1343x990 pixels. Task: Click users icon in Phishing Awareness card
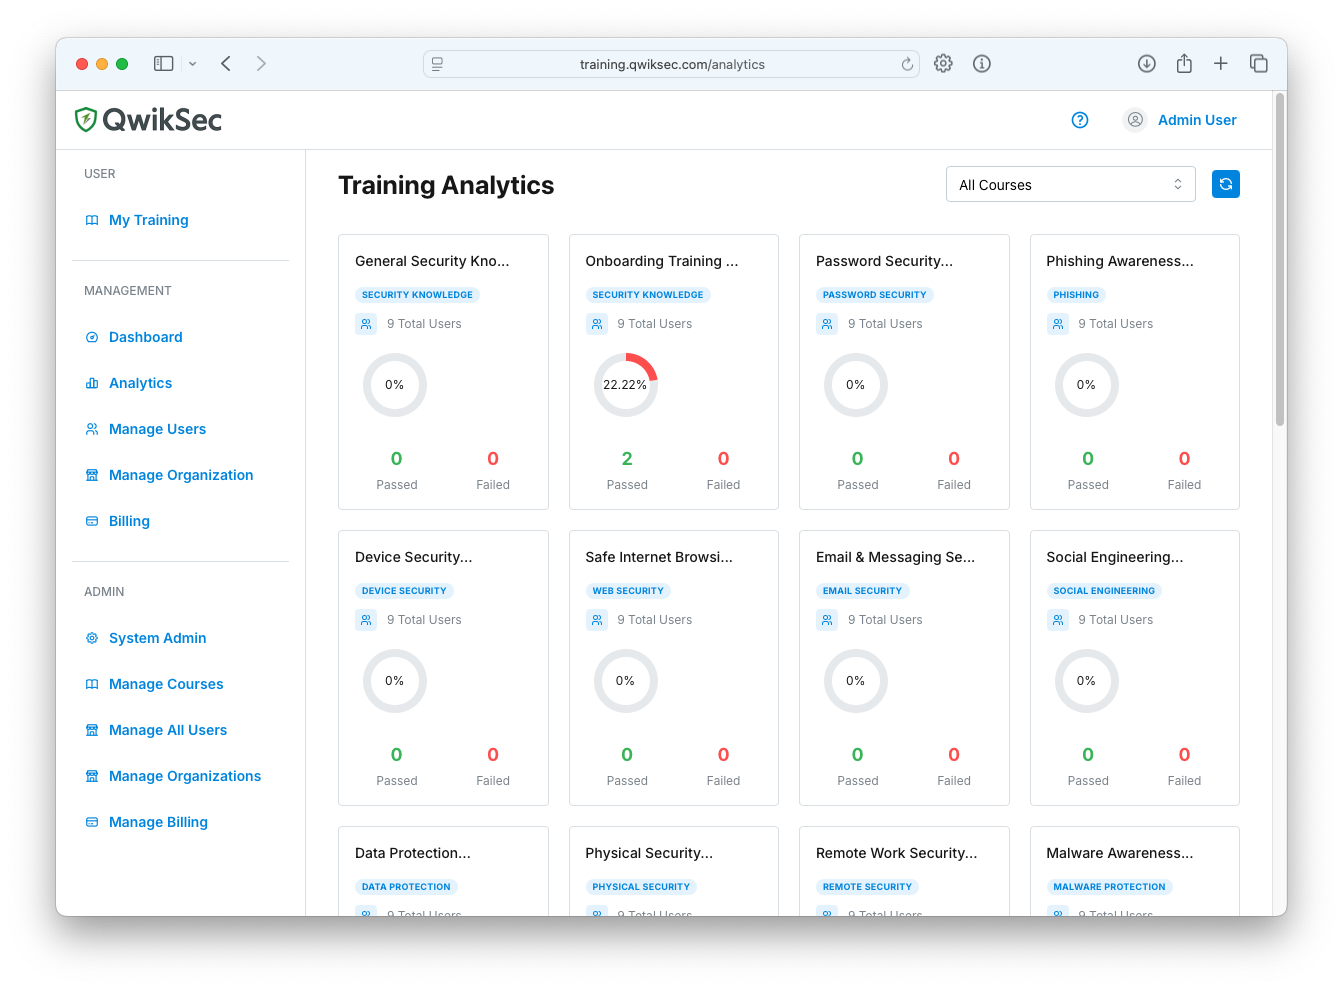[1058, 324]
